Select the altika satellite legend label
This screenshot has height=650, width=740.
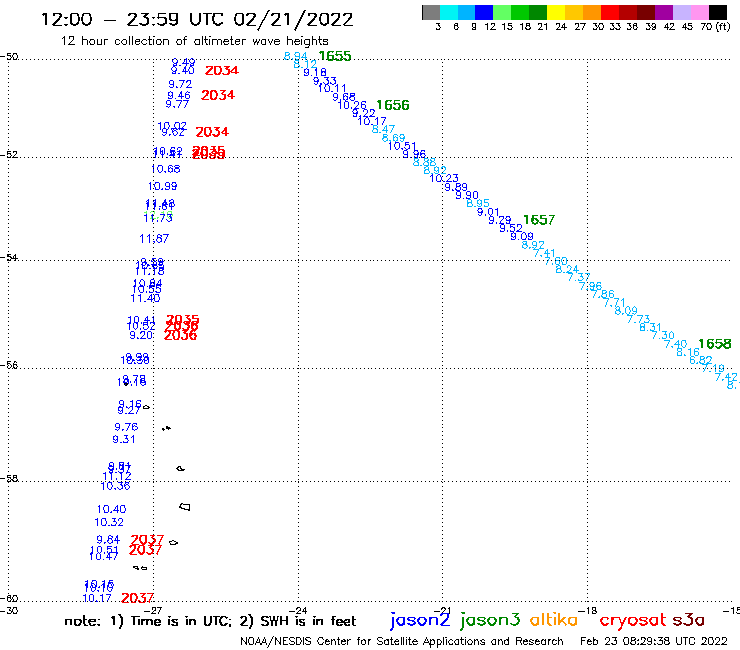coord(553,620)
